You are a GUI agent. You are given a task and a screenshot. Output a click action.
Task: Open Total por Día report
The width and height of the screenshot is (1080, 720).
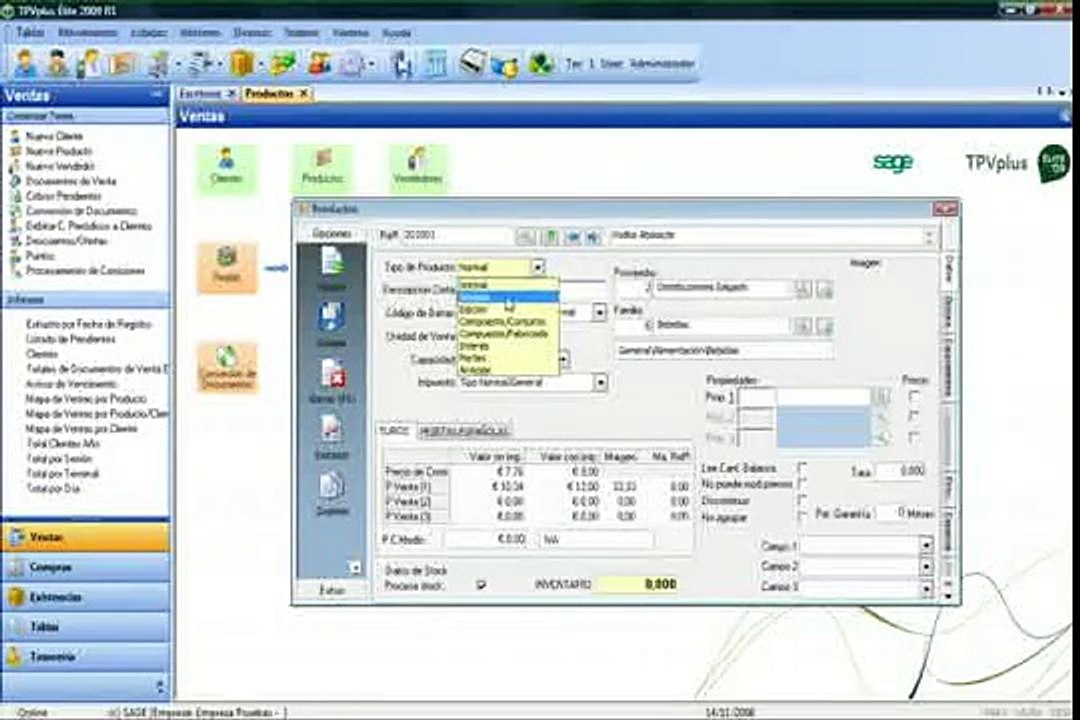[53, 488]
